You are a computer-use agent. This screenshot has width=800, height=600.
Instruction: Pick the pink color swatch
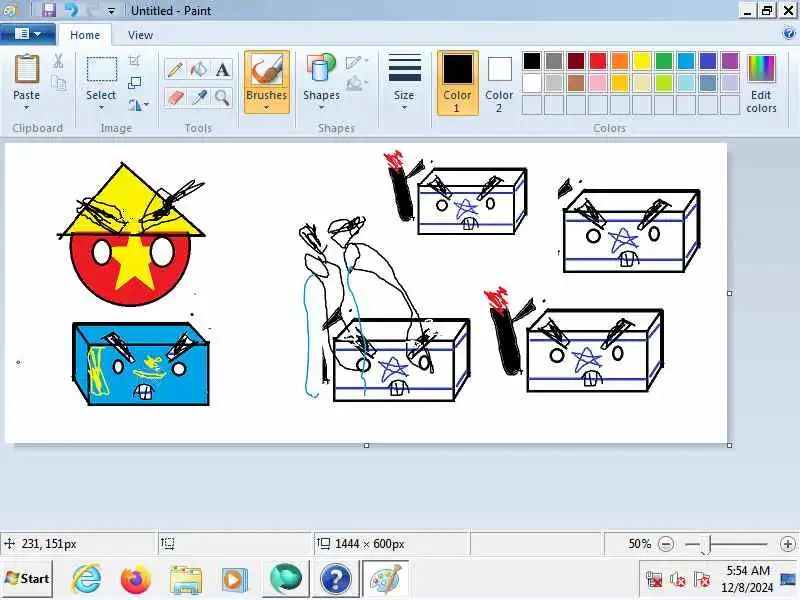pos(597,83)
